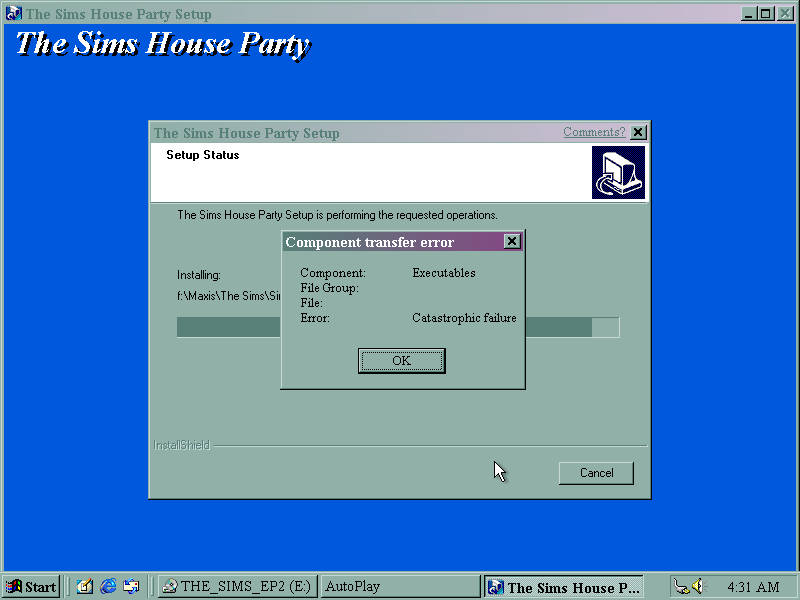The width and height of the screenshot is (800, 600).
Task: Switch to THE_SIMS_EP2 (E:) taskbar window
Action: coord(238,587)
